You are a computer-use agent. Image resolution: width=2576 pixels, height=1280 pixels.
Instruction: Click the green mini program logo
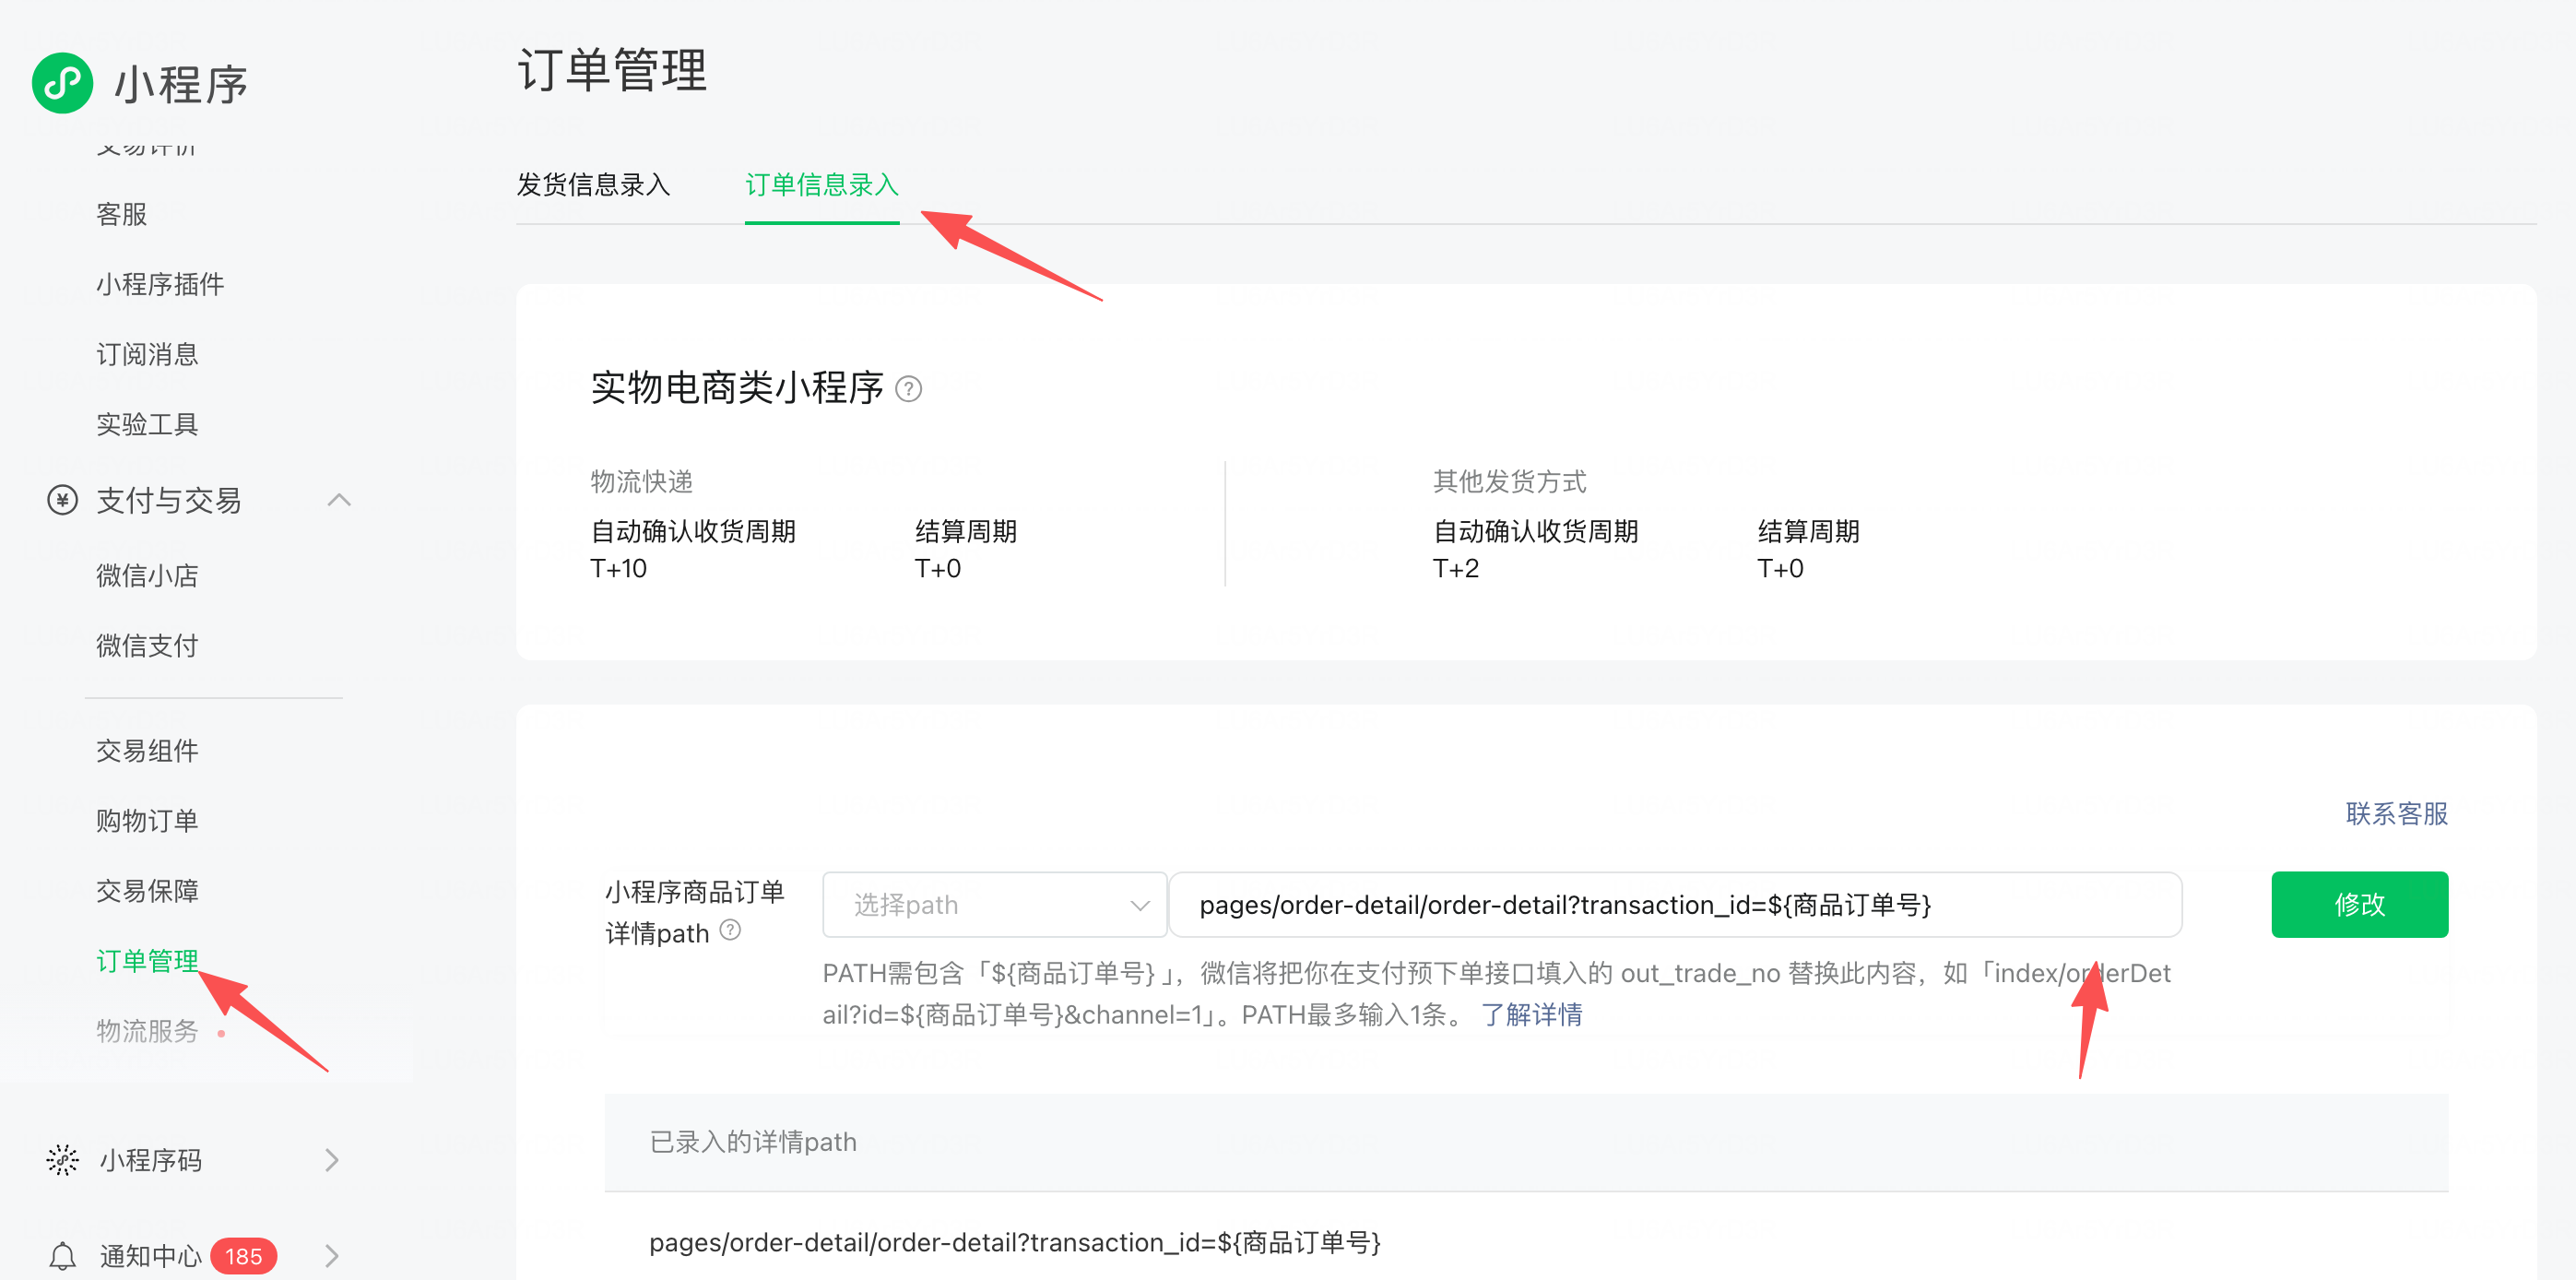tap(62, 83)
